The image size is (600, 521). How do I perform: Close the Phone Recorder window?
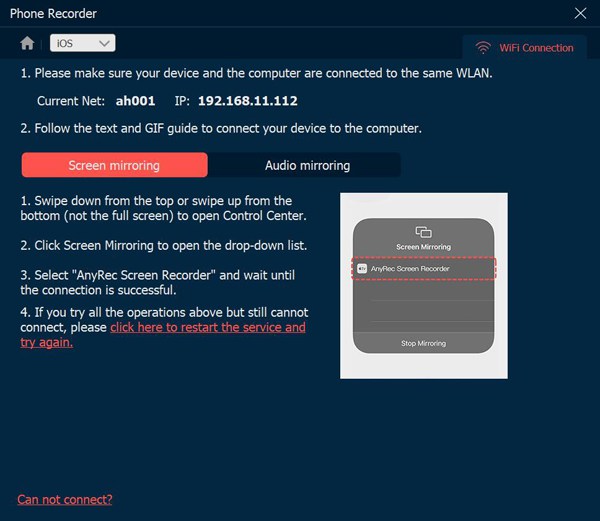coord(580,13)
